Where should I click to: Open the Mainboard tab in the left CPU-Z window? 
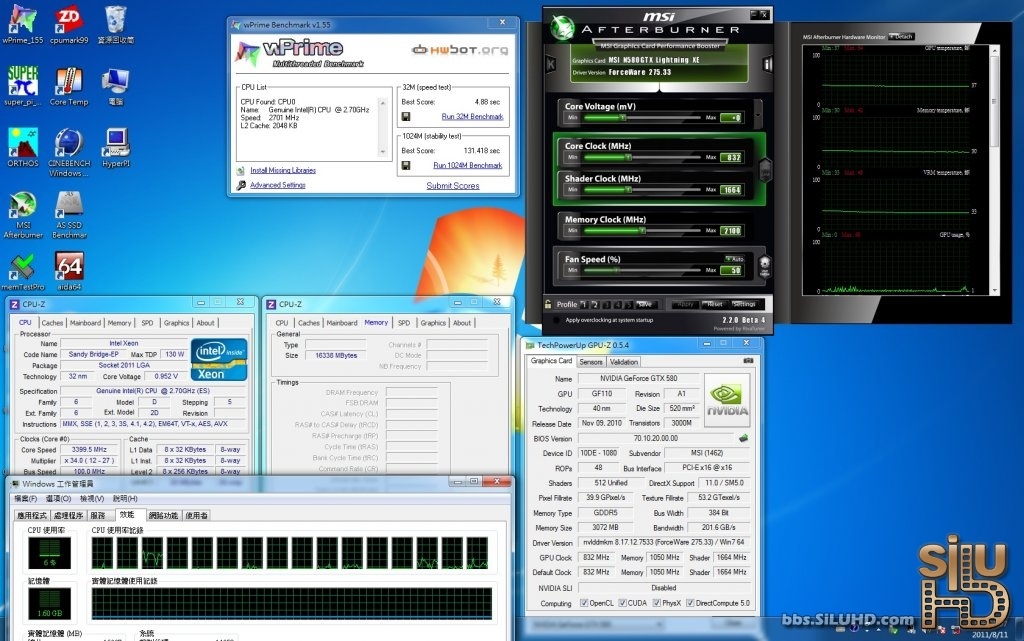[x=85, y=323]
